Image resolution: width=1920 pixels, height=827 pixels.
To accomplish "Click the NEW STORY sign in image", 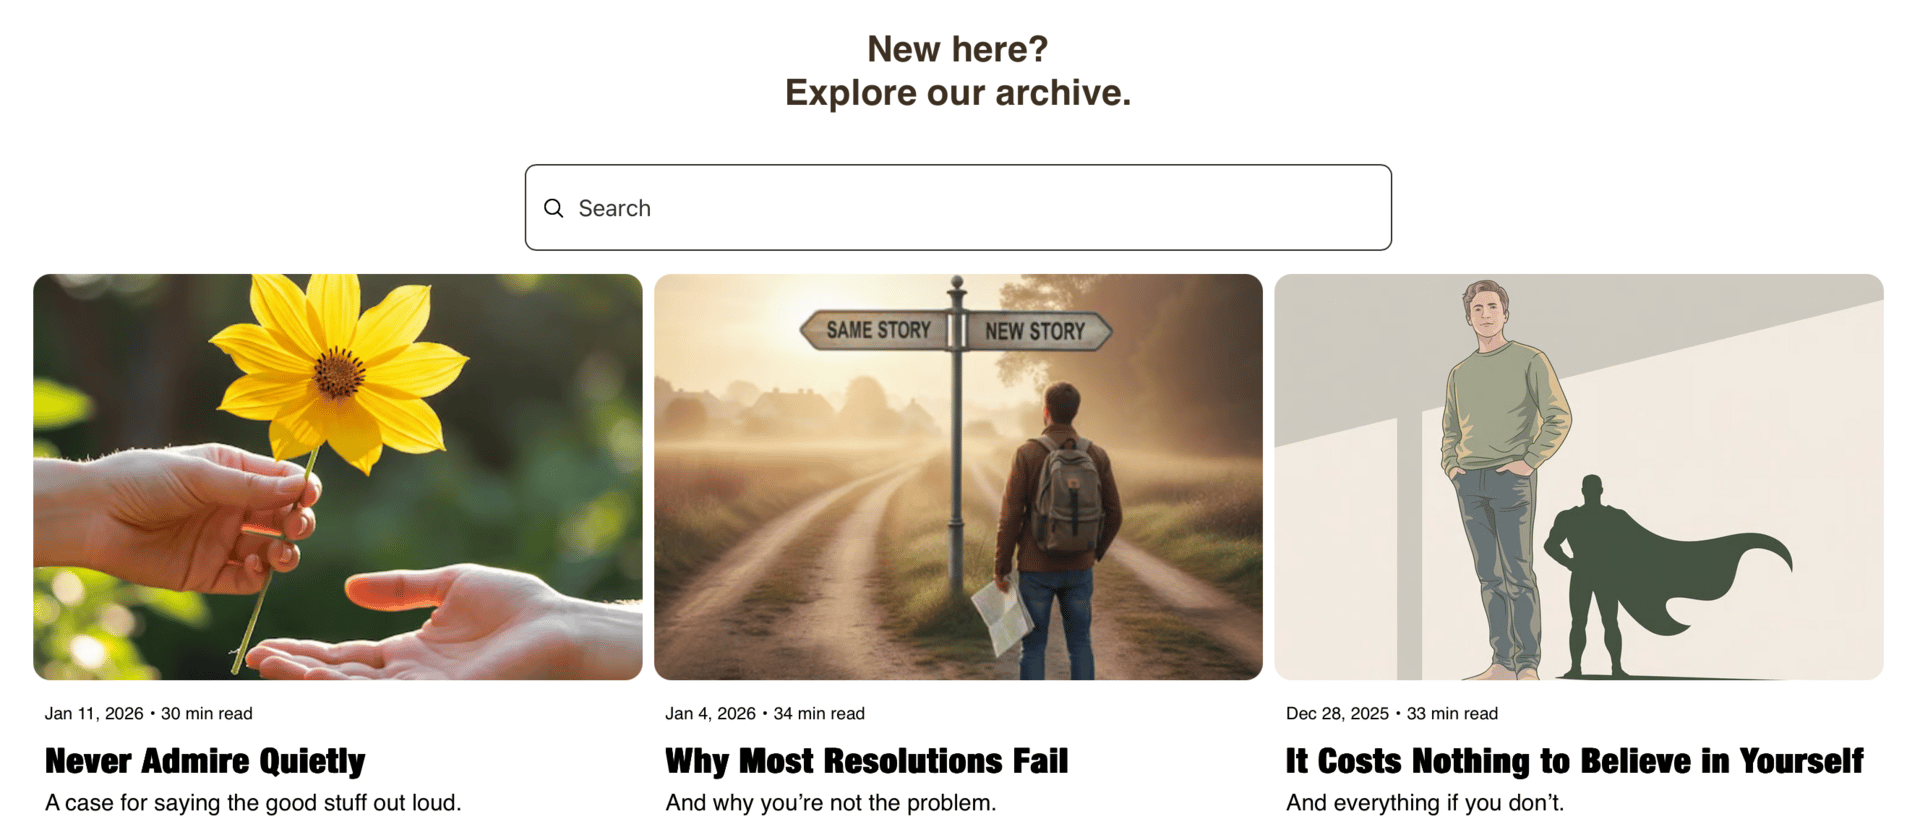I will point(1036,331).
